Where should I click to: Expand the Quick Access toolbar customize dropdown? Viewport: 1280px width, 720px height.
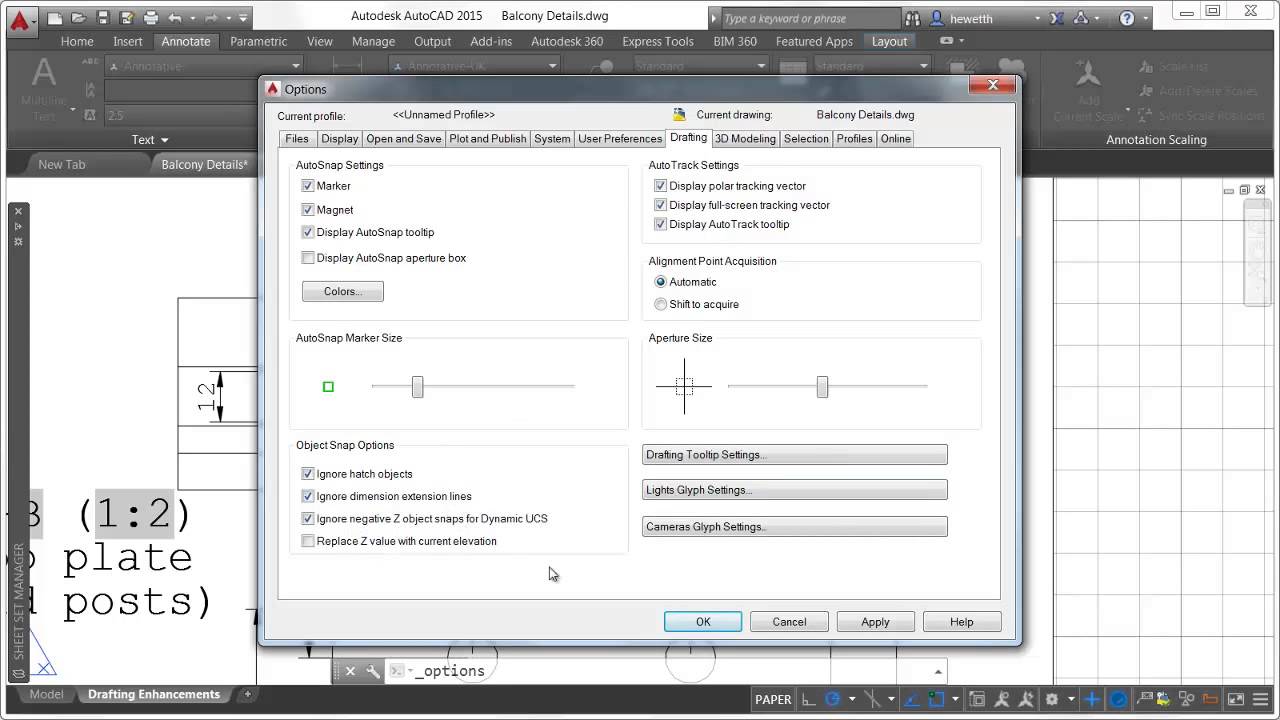click(245, 18)
